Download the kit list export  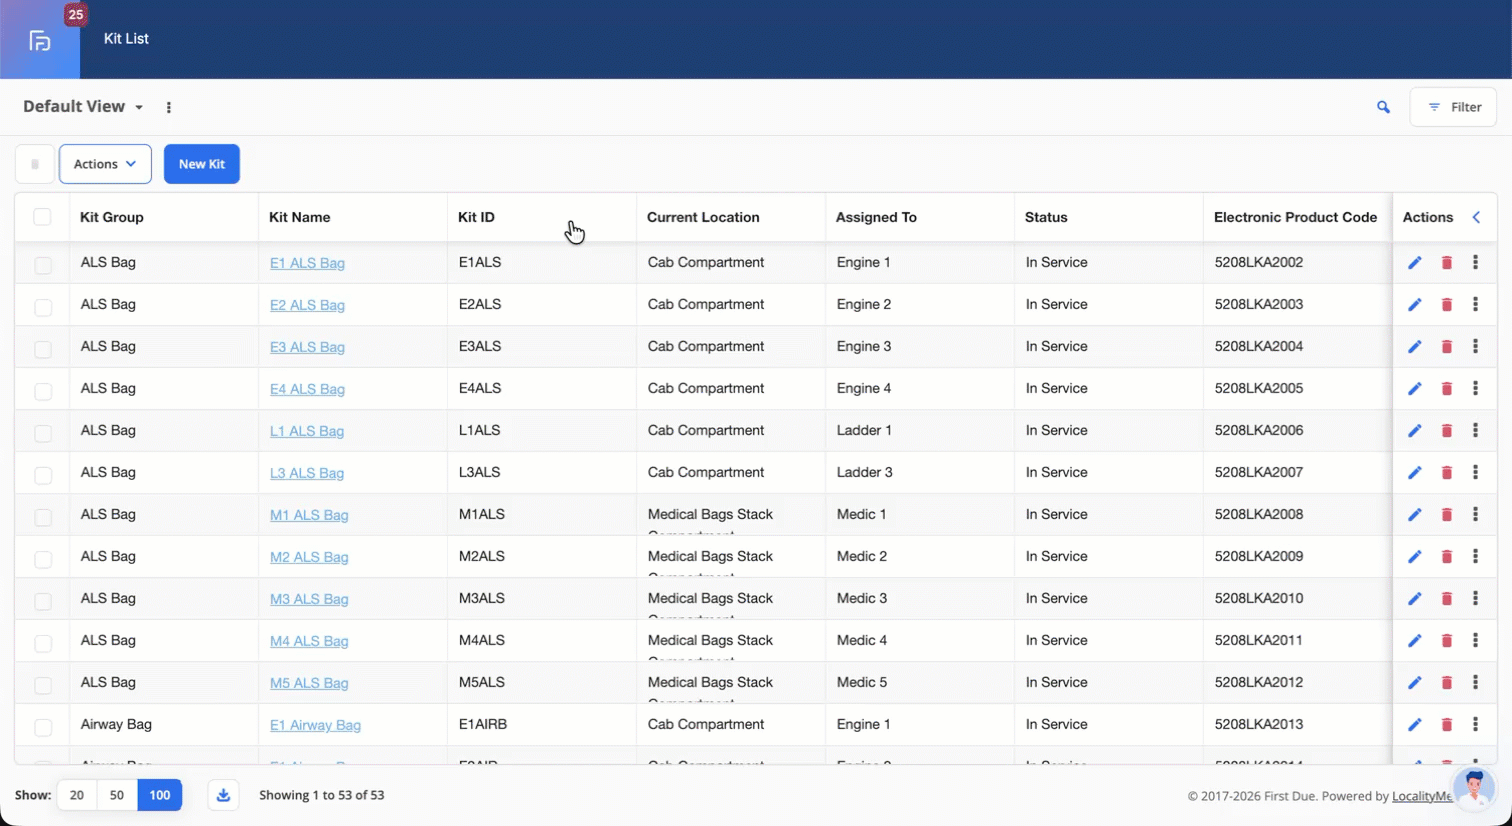223,795
